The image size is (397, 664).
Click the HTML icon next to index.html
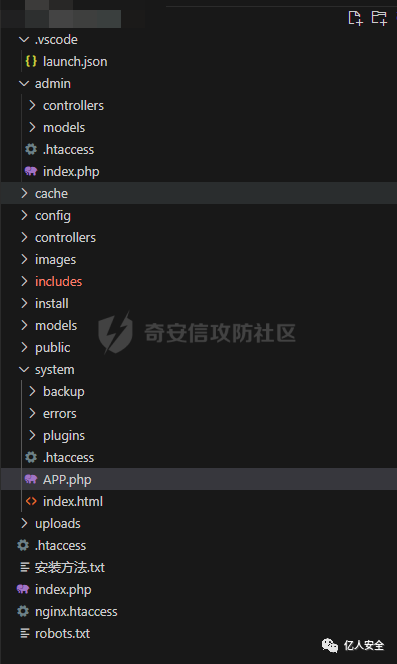(31, 501)
